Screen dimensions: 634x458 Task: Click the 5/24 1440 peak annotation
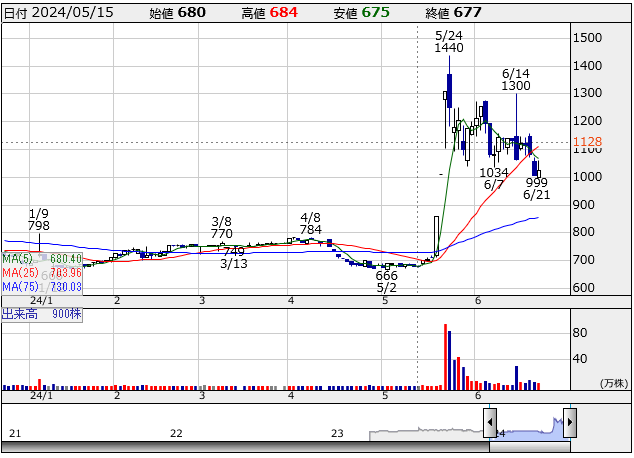tap(449, 41)
